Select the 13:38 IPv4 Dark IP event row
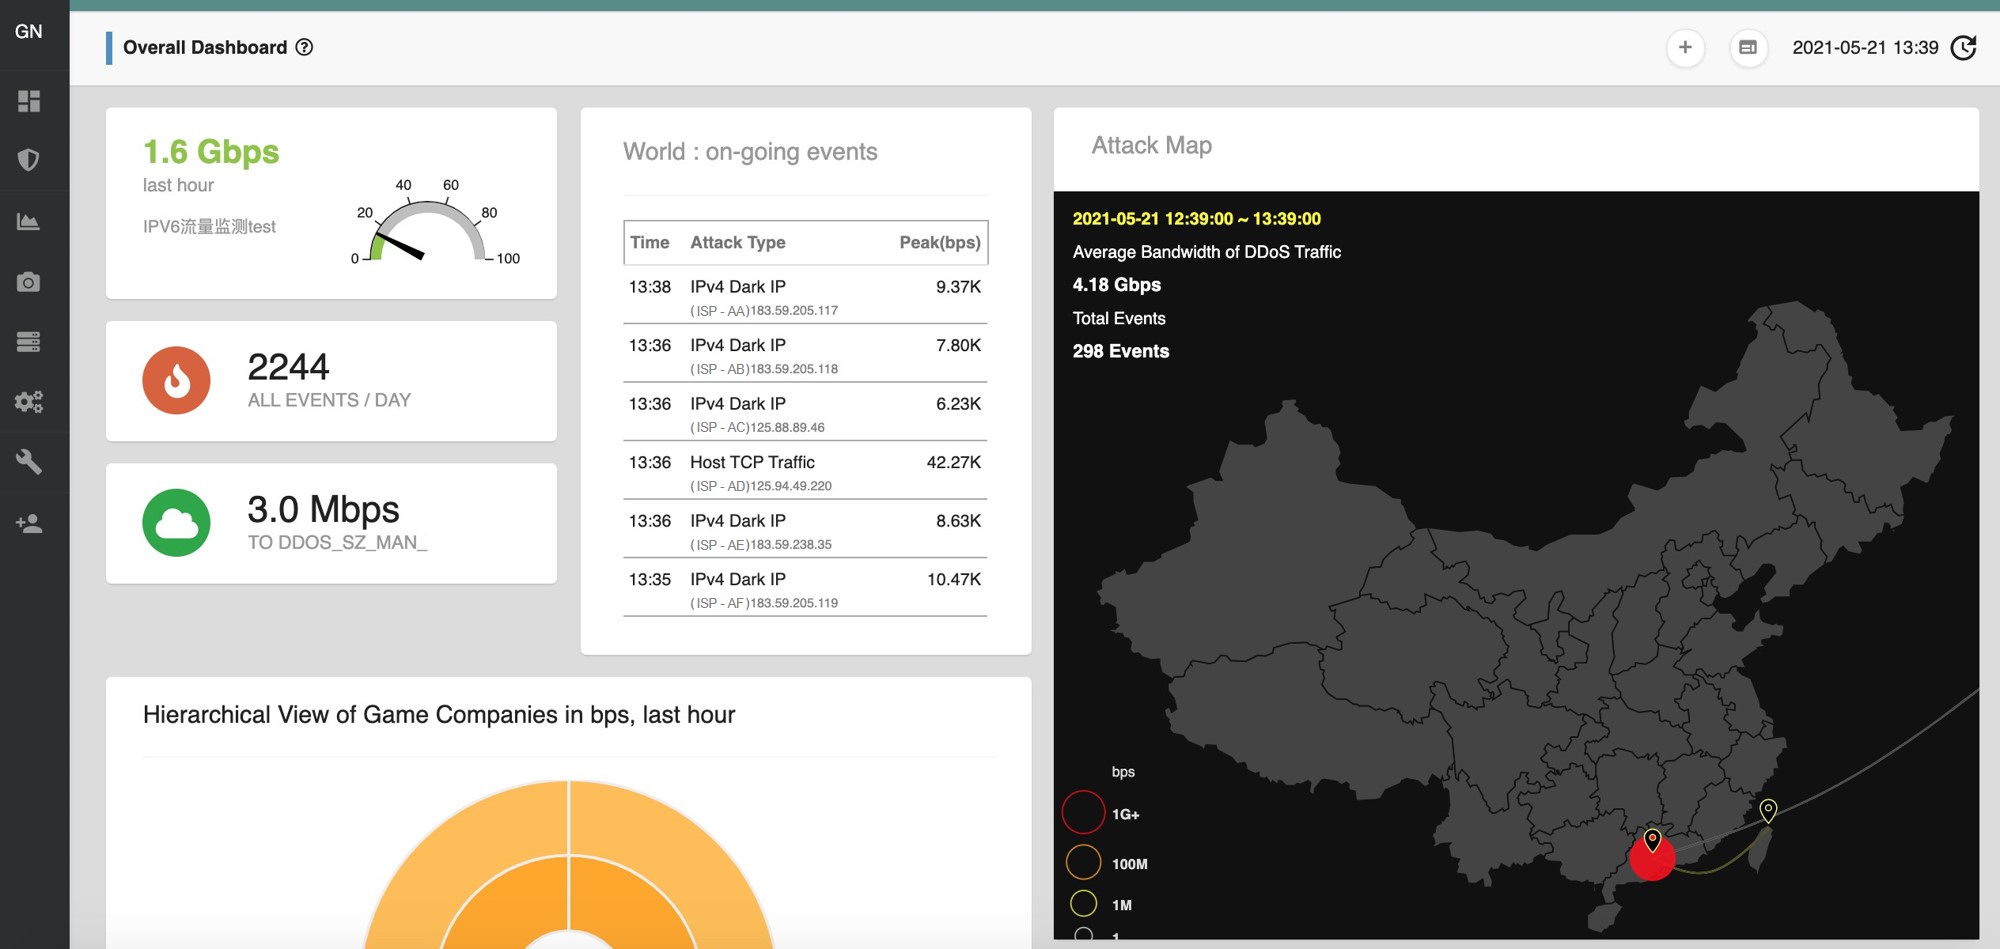 (x=805, y=295)
